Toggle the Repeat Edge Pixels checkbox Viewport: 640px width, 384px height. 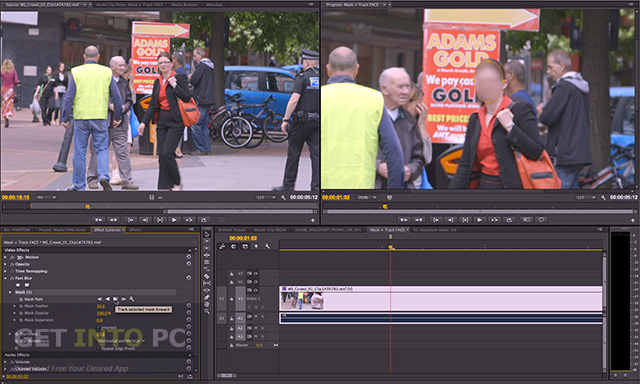point(98,348)
